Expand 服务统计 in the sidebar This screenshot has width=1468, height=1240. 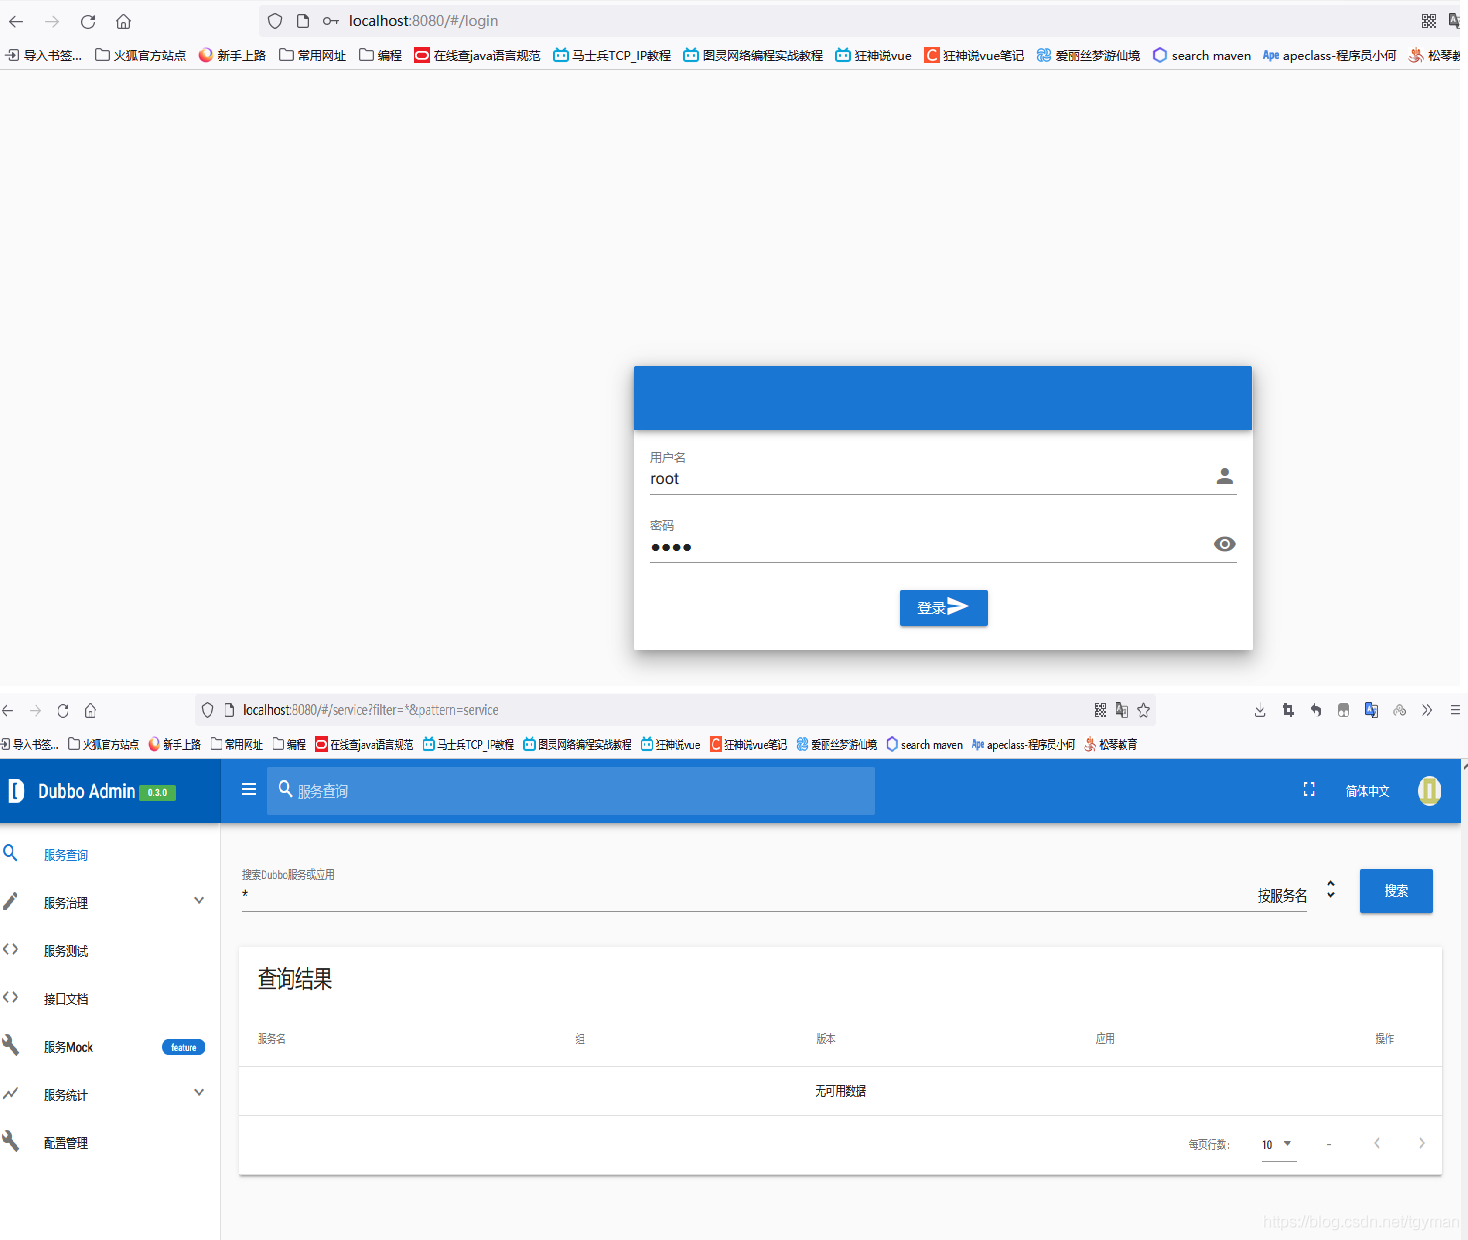coord(110,1095)
